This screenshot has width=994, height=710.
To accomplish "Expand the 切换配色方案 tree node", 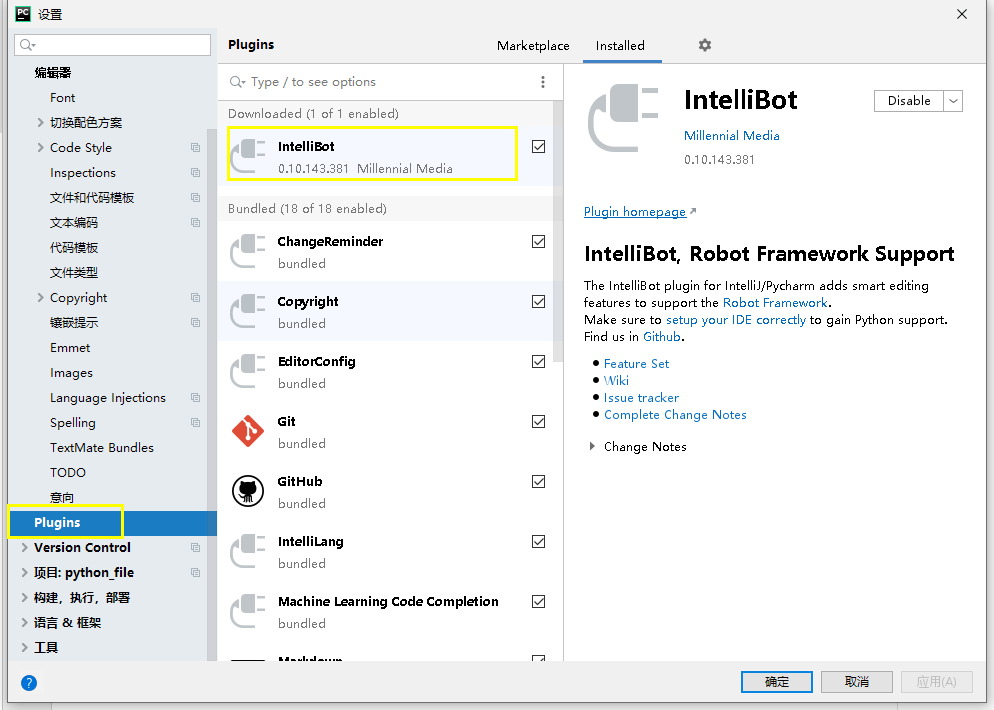I will pyautogui.click(x=41, y=122).
